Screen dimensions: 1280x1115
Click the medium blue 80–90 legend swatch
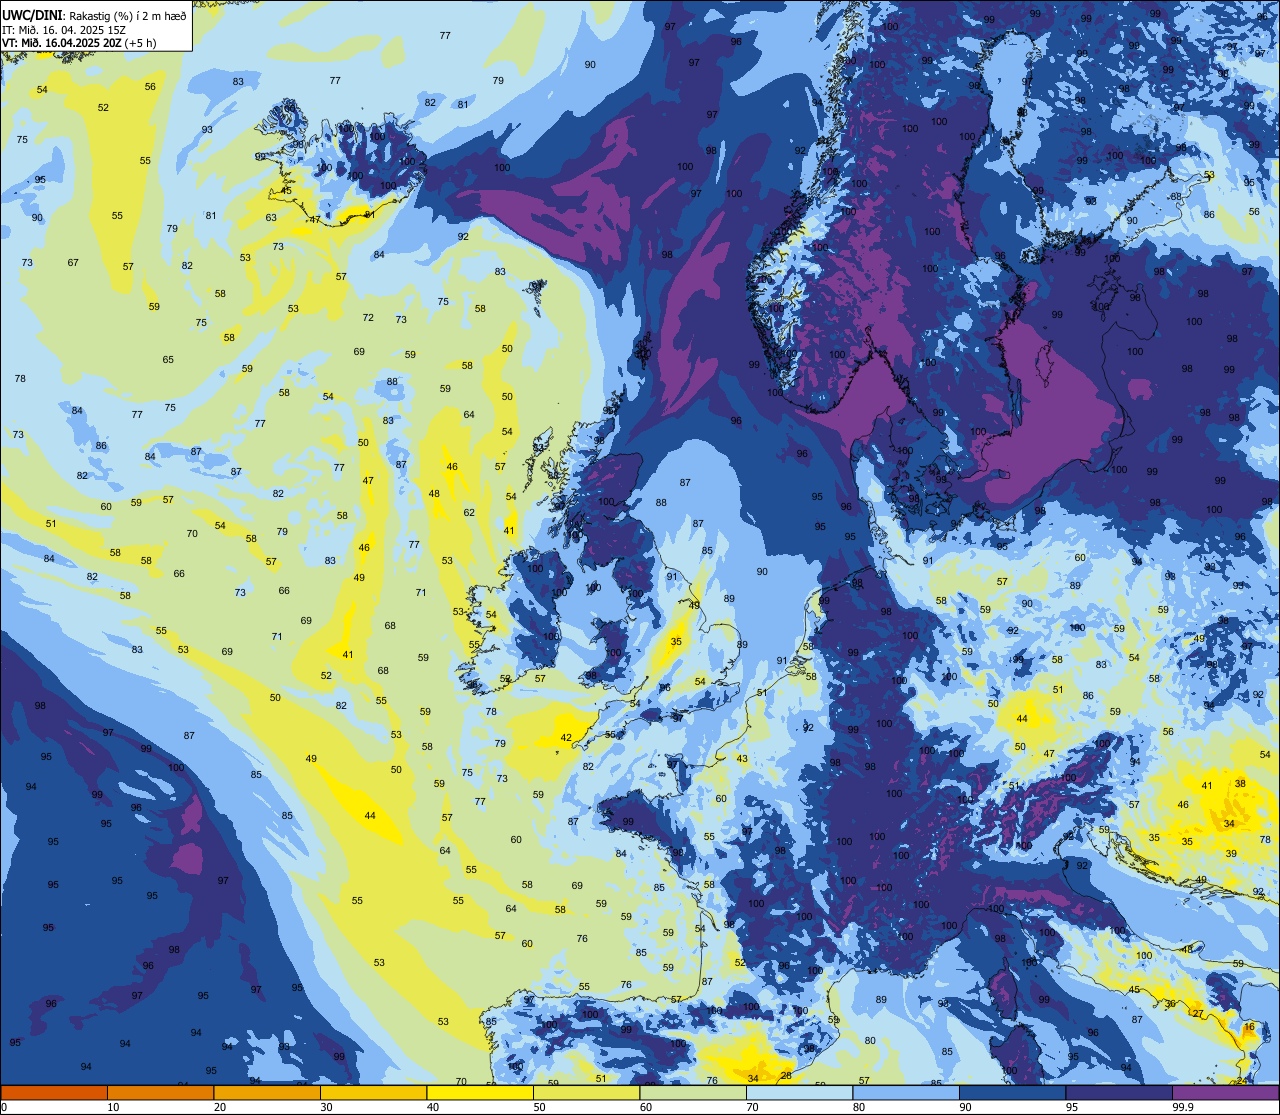pos(906,1092)
